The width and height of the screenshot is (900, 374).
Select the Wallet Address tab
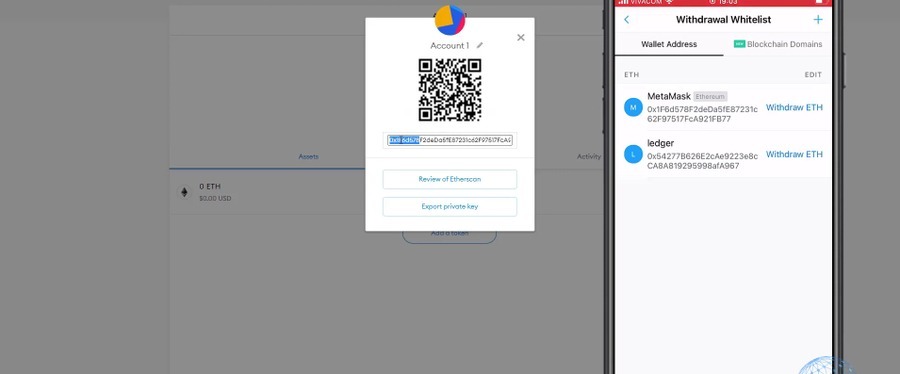coord(669,44)
